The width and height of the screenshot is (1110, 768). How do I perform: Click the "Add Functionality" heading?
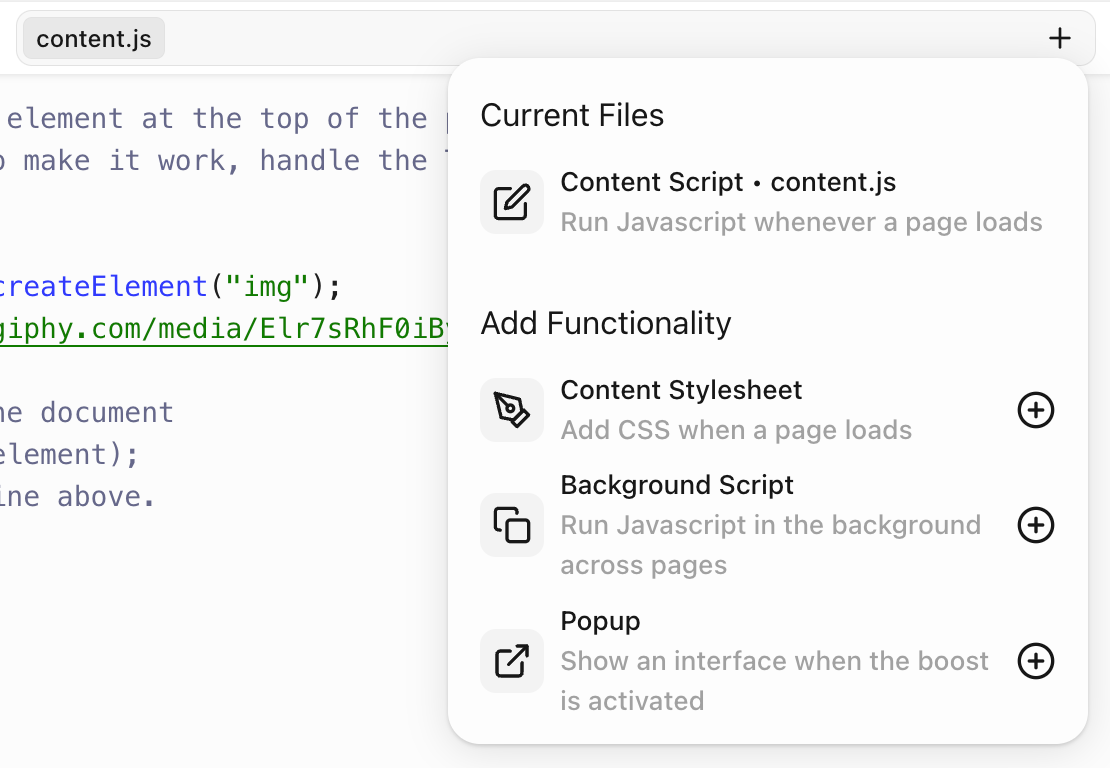[x=606, y=323]
